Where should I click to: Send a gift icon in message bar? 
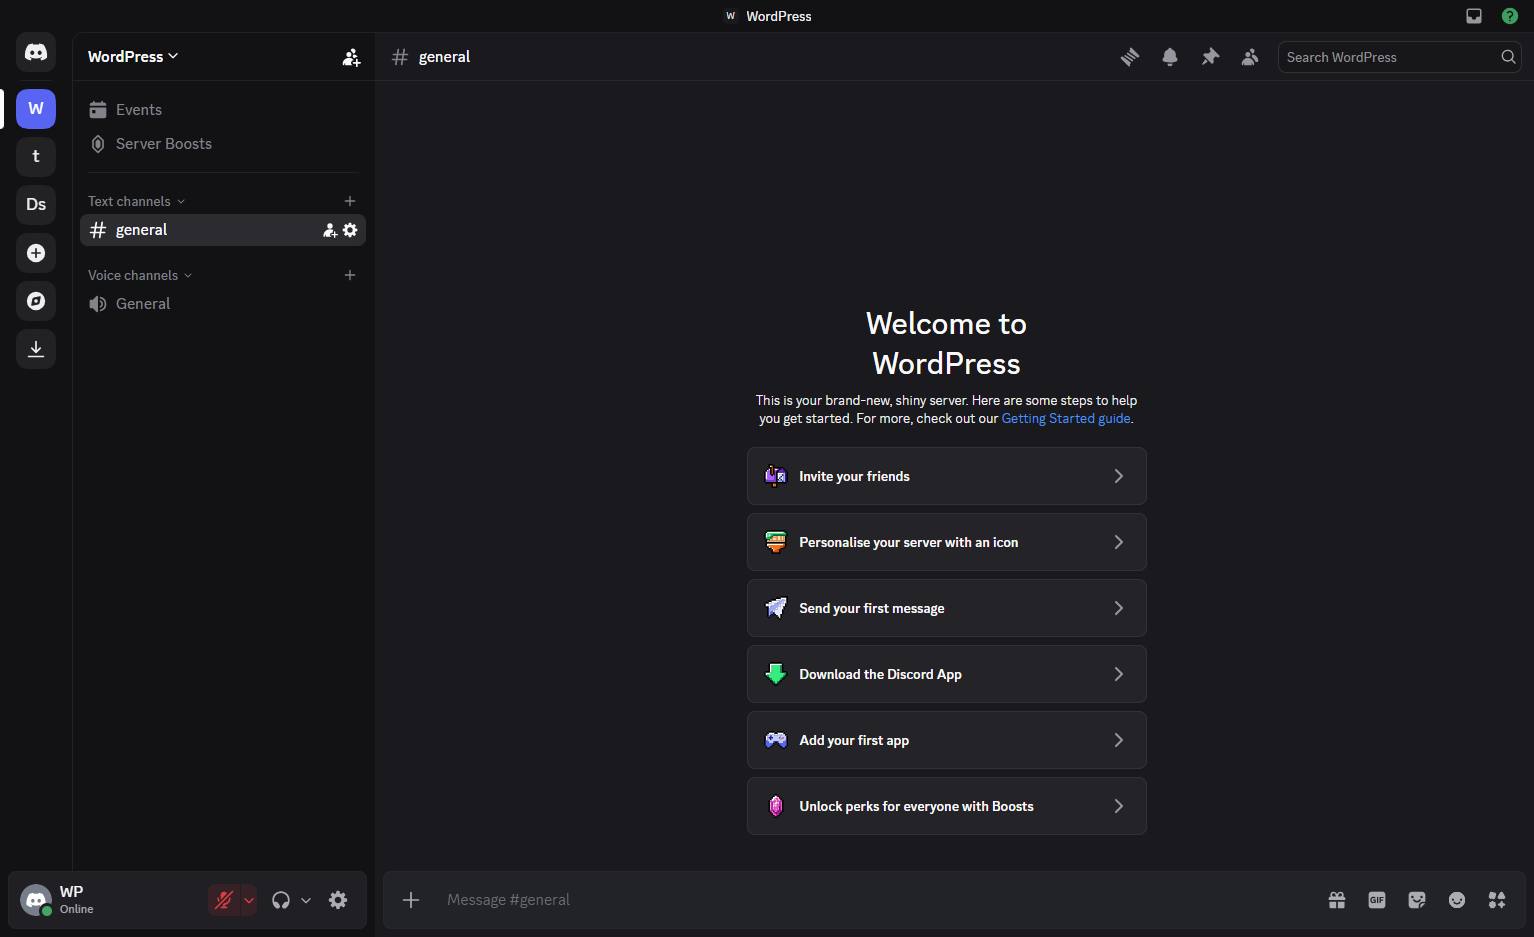(1337, 900)
